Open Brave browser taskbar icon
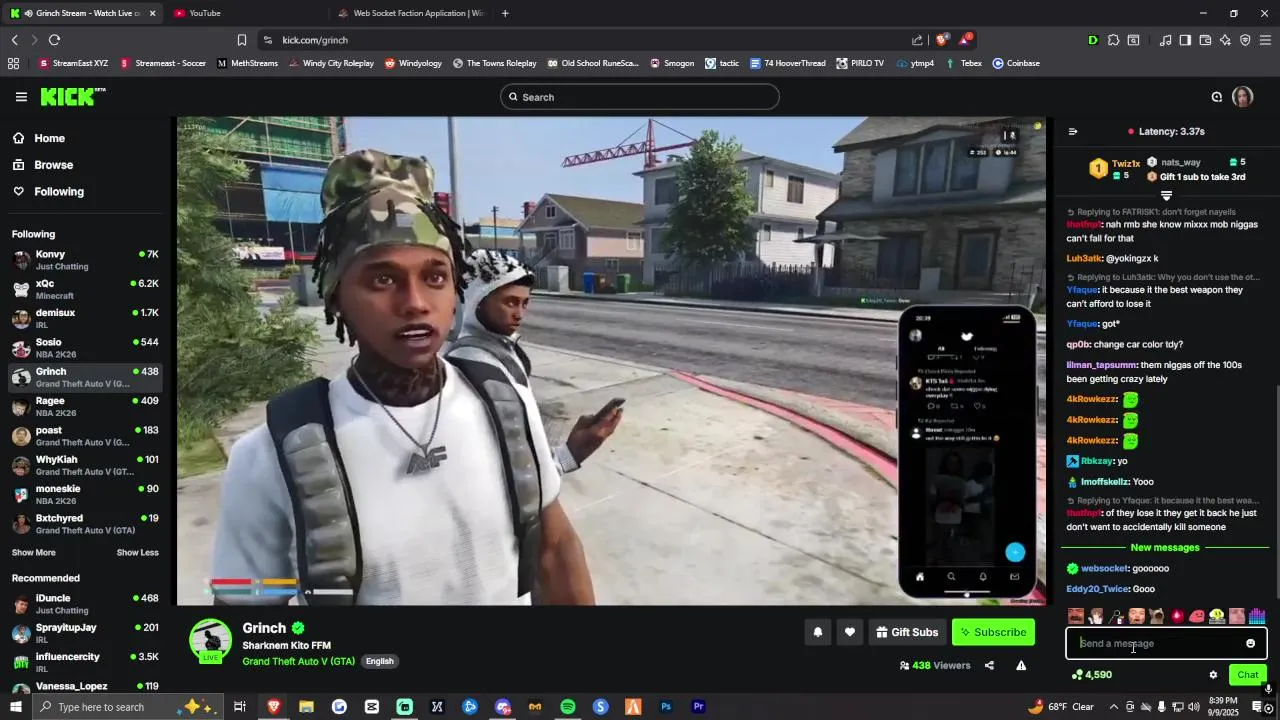Viewport: 1280px width, 720px height. tap(273, 707)
